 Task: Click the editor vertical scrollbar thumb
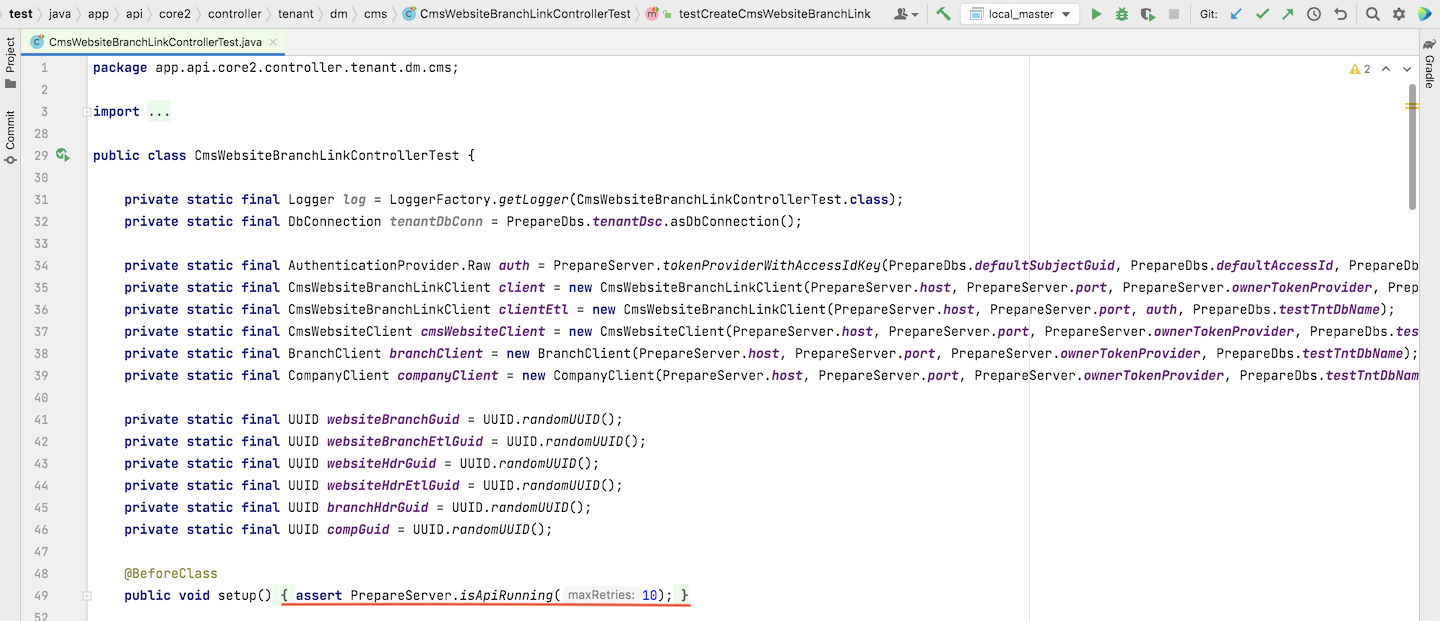pos(1412,147)
